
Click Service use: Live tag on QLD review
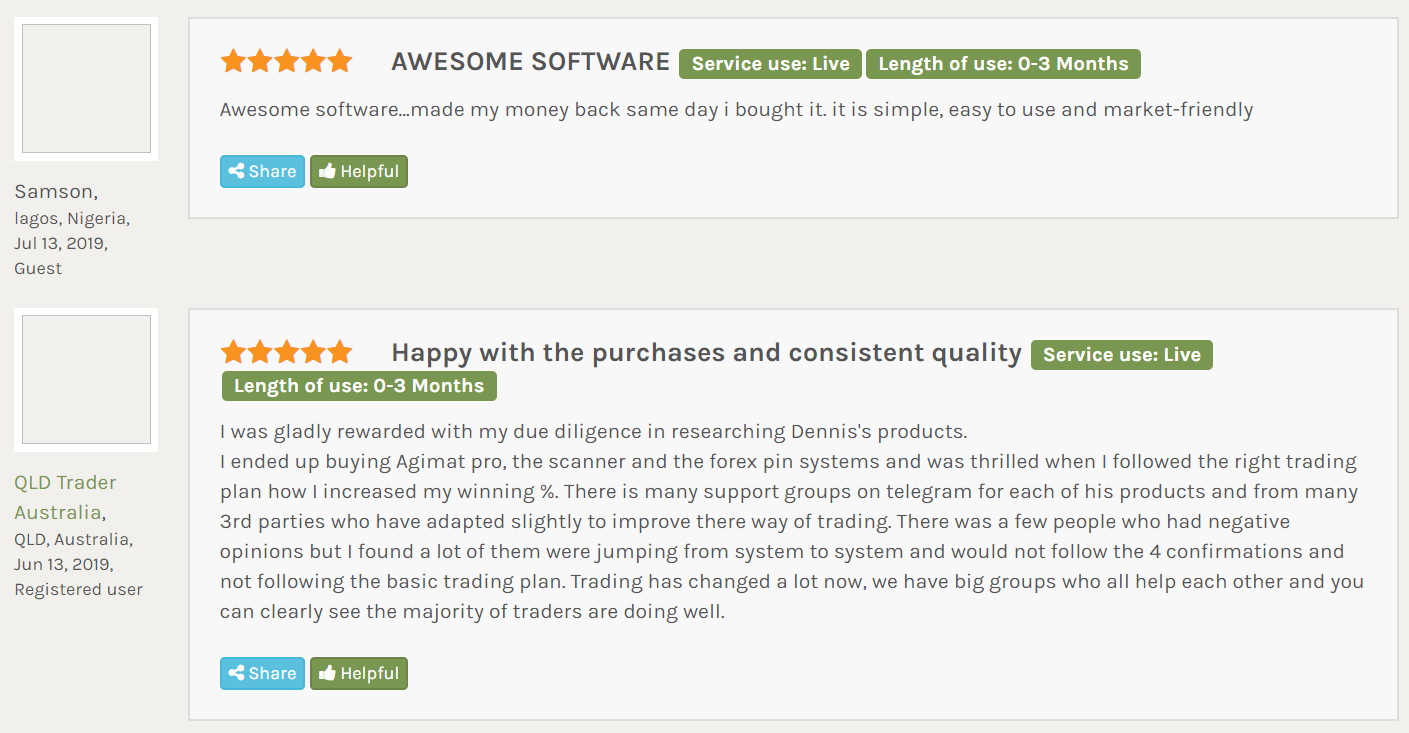tap(1122, 355)
